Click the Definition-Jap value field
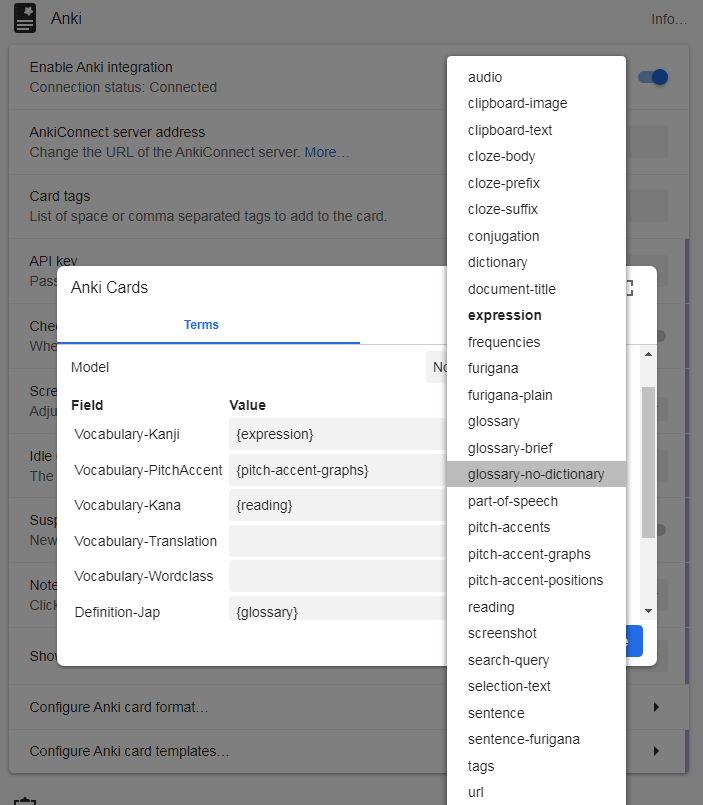 (337, 609)
